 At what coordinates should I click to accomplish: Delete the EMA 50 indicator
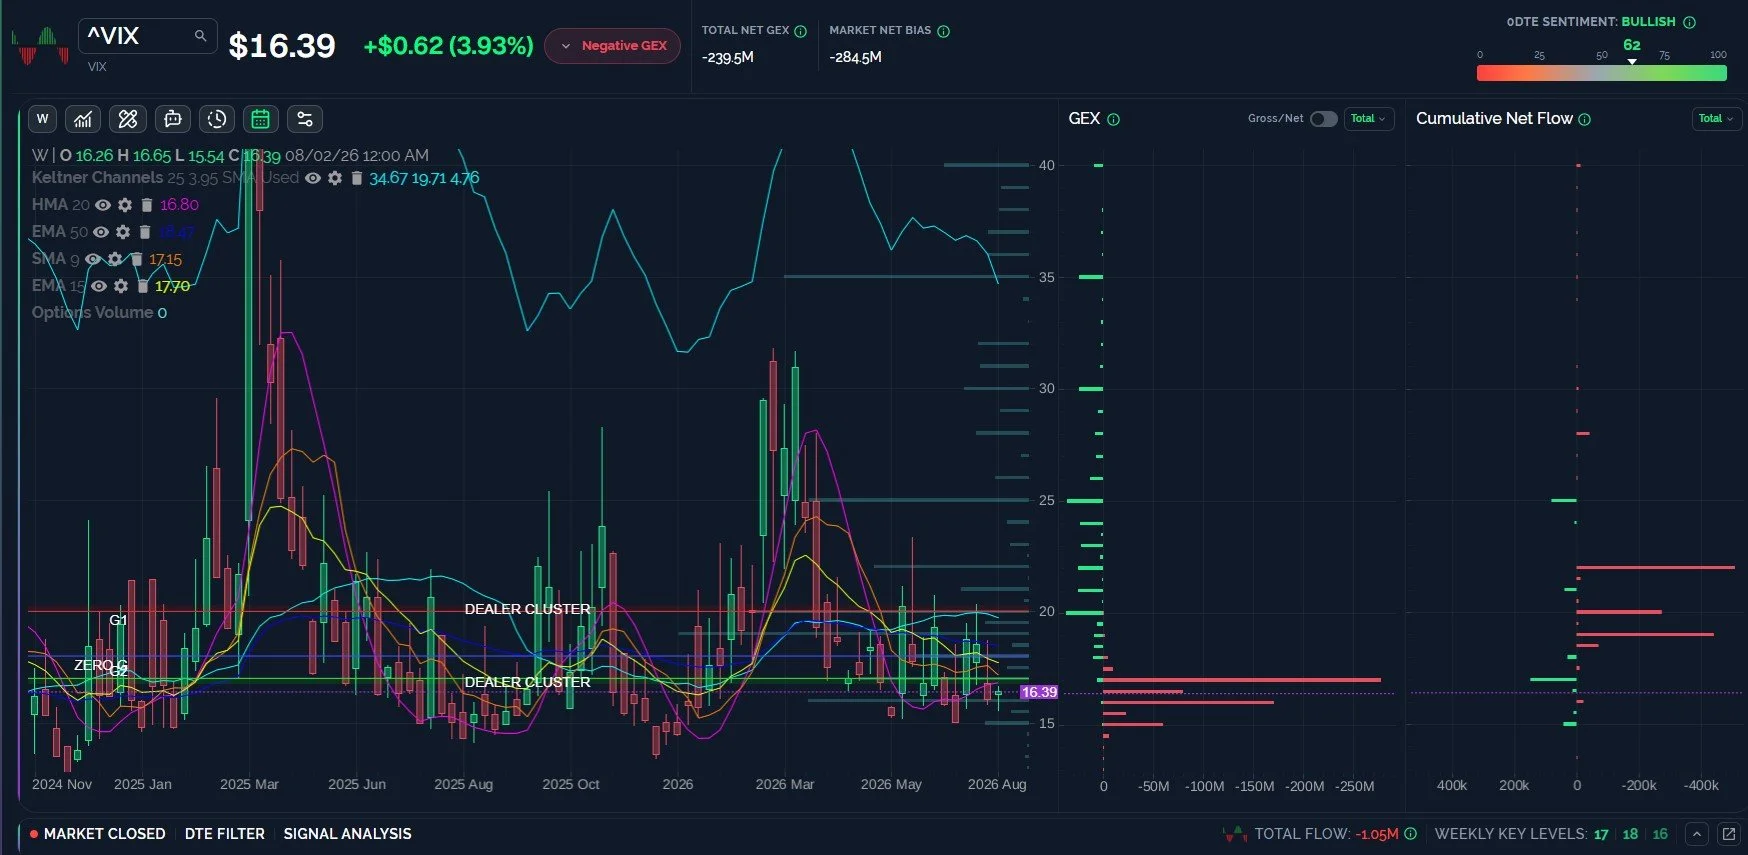pos(144,232)
